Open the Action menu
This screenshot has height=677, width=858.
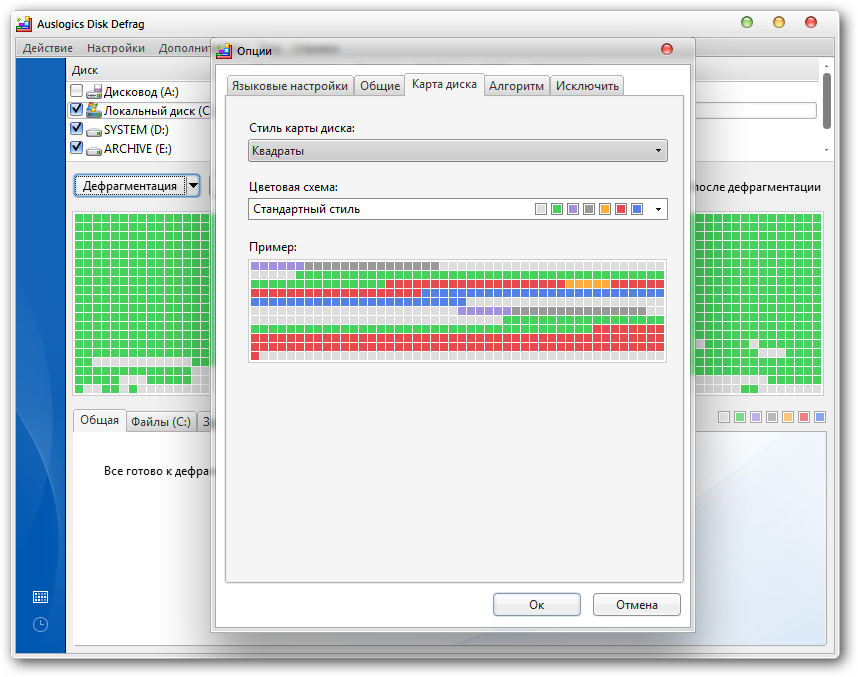(48, 48)
